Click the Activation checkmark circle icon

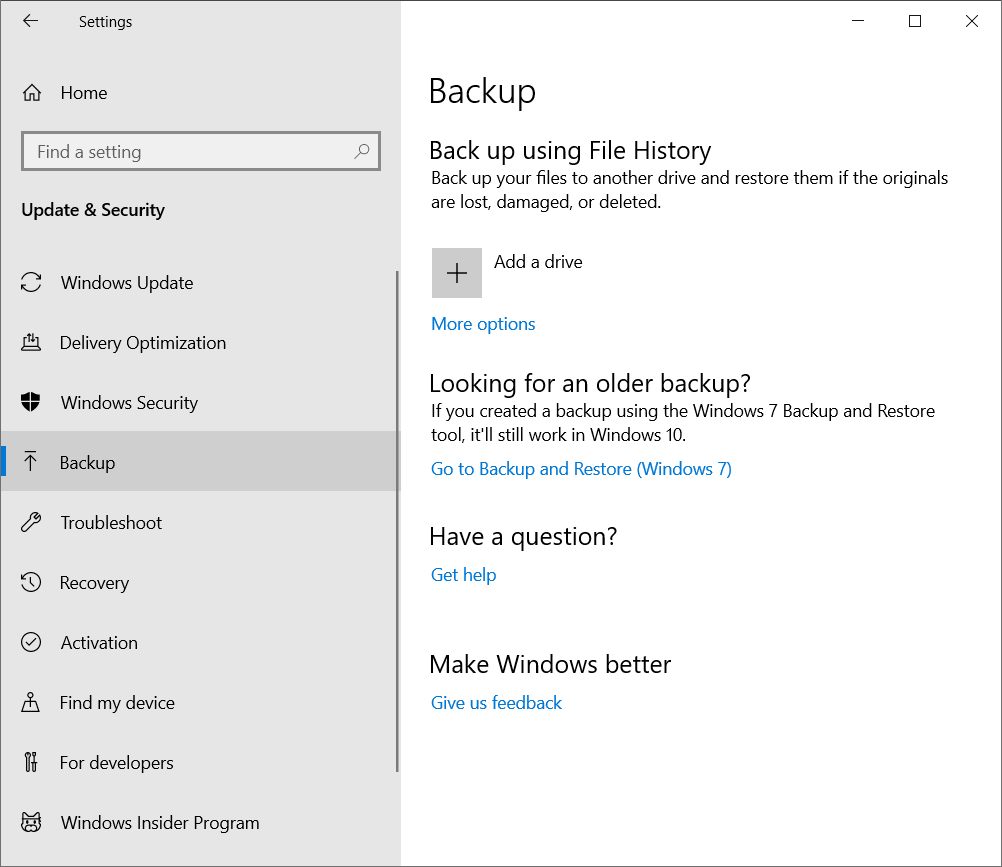click(x=31, y=642)
